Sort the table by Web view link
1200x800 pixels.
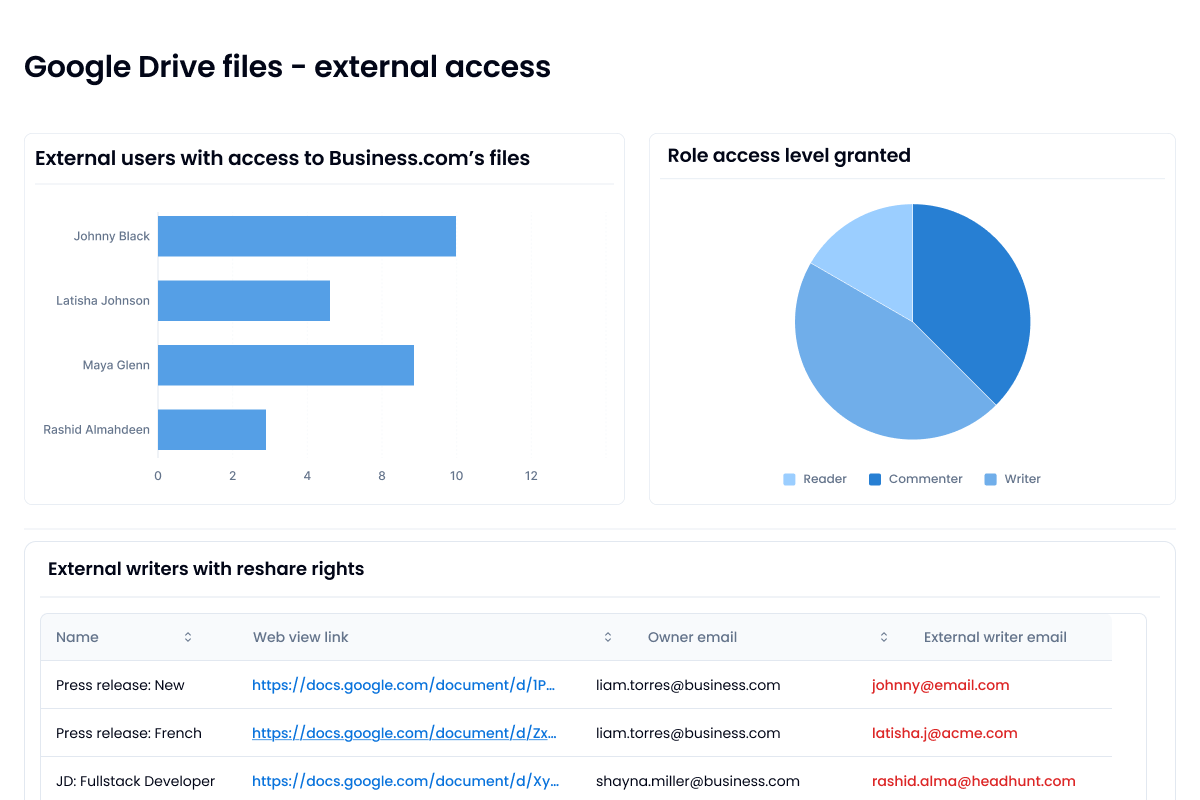[607, 637]
